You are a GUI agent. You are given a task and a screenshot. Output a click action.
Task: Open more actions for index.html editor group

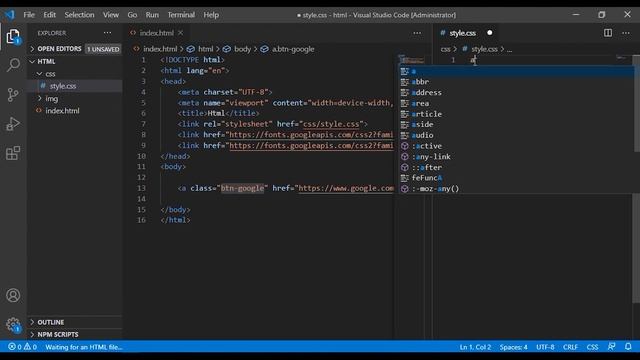tap(417, 33)
